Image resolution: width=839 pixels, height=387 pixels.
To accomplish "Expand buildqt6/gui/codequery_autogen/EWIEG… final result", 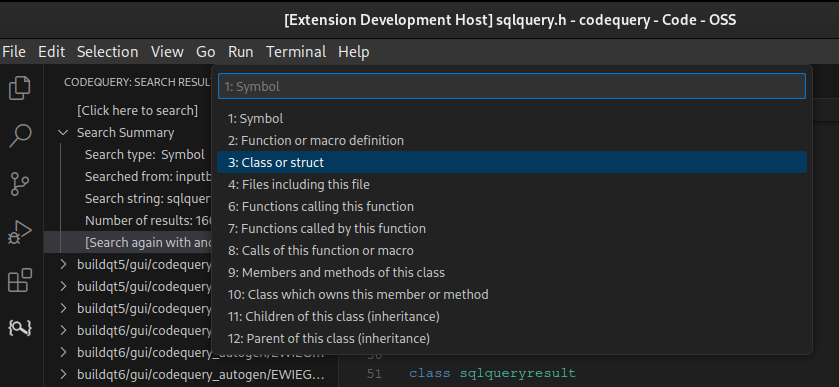I will tap(63, 374).
